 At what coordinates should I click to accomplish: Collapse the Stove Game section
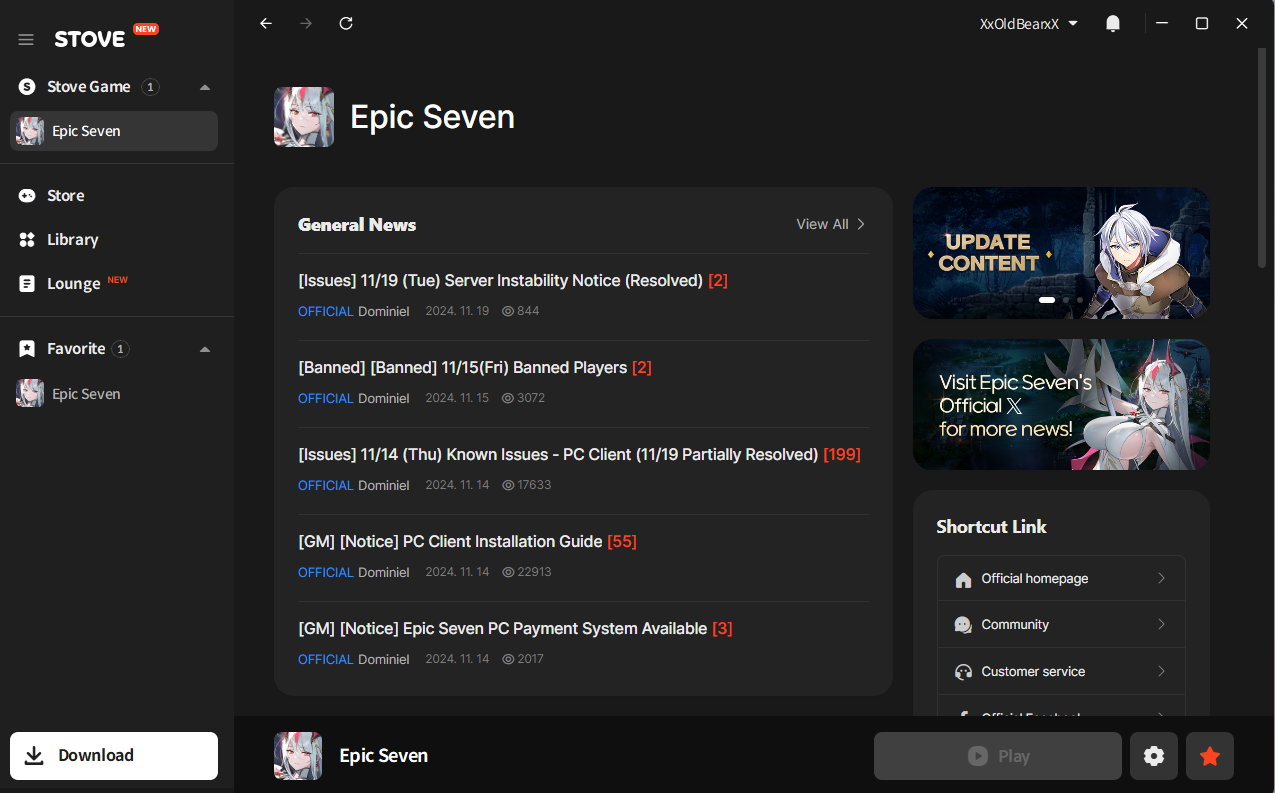pos(205,87)
